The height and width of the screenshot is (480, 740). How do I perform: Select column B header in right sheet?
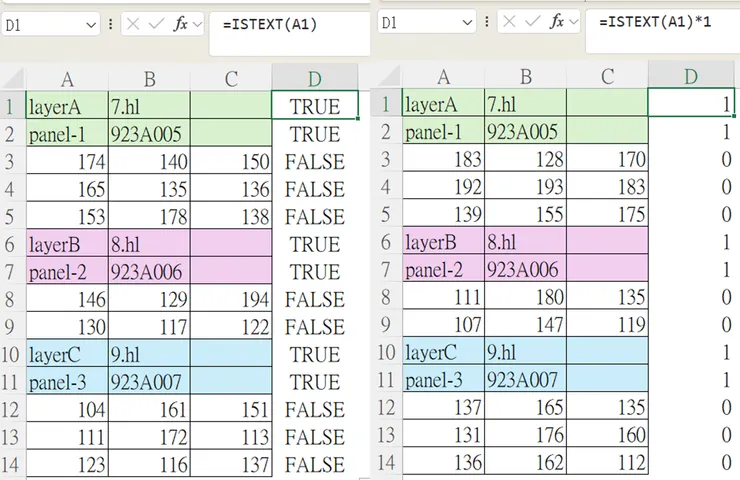525,76
